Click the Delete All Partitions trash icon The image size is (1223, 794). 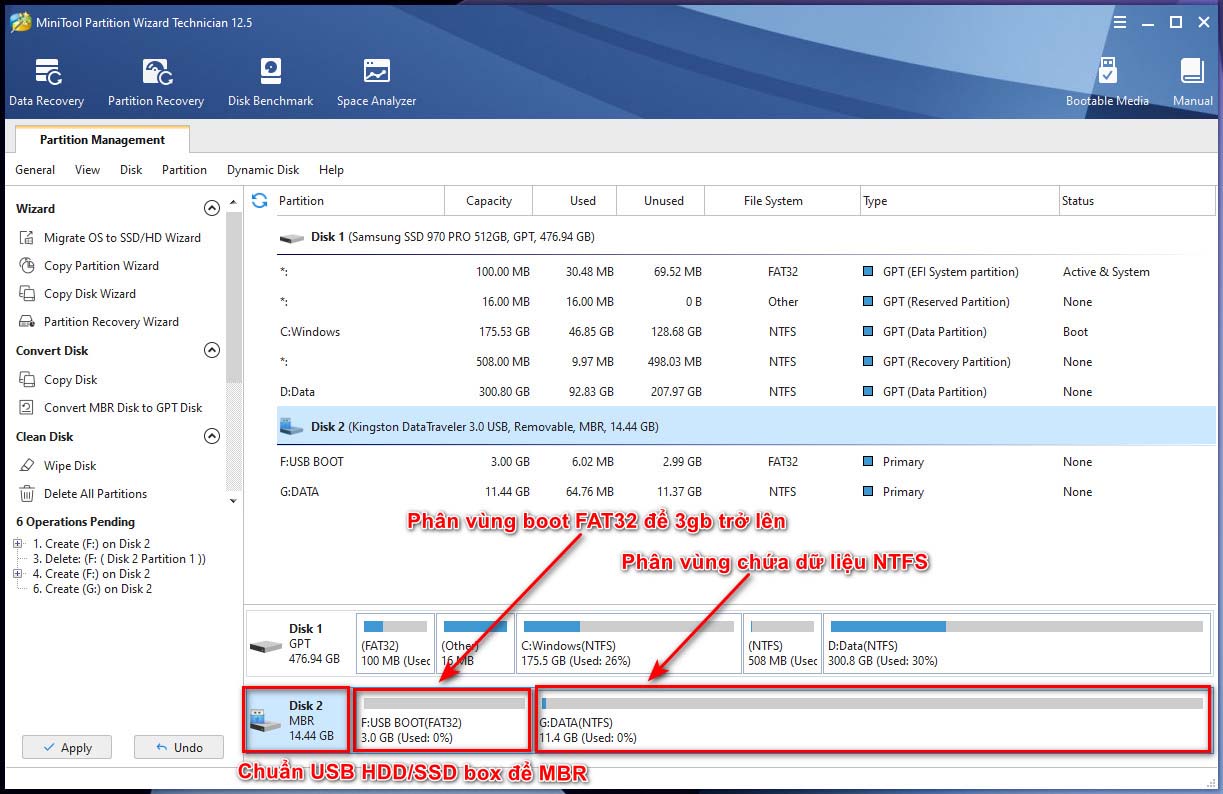tap(27, 494)
